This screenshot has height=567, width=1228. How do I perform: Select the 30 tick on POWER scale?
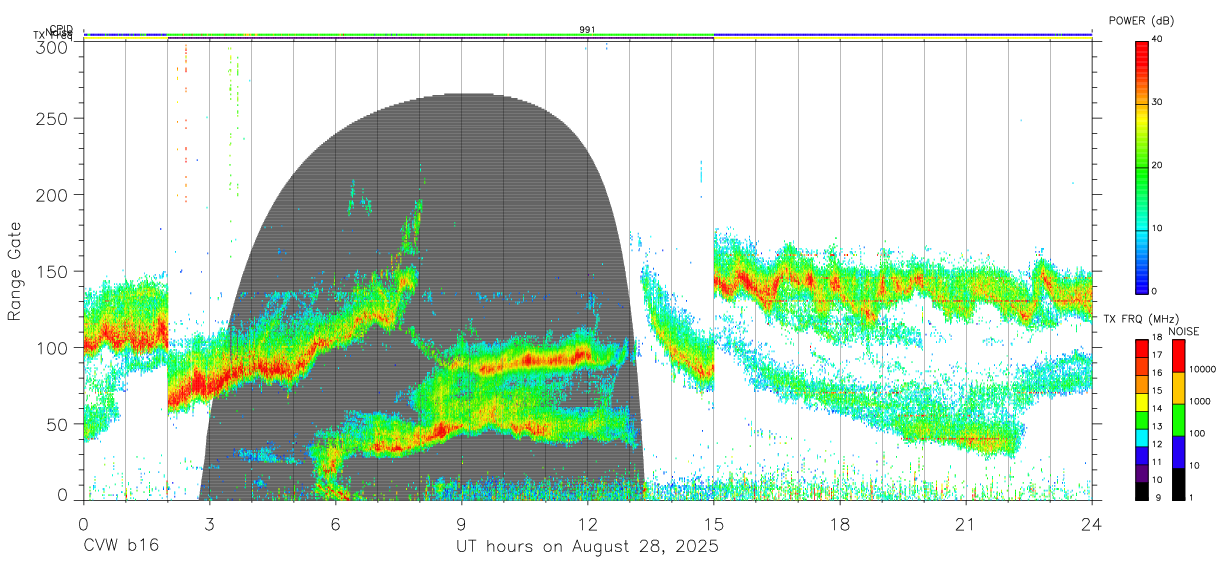(x=1157, y=102)
